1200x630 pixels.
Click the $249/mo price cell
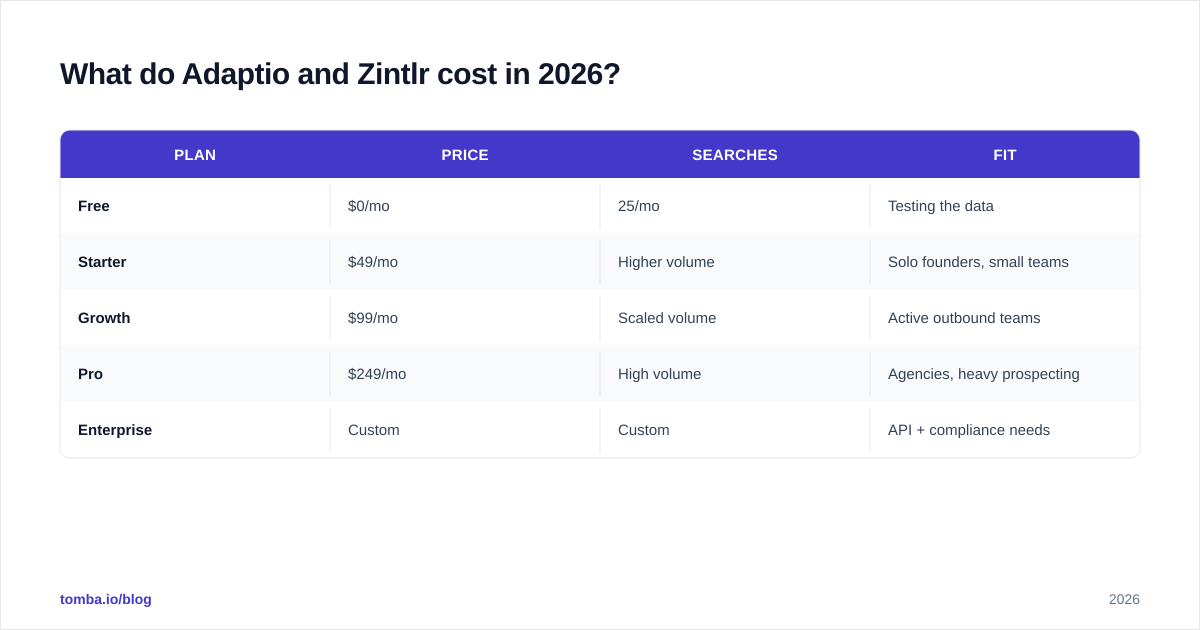click(x=465, y=374)
